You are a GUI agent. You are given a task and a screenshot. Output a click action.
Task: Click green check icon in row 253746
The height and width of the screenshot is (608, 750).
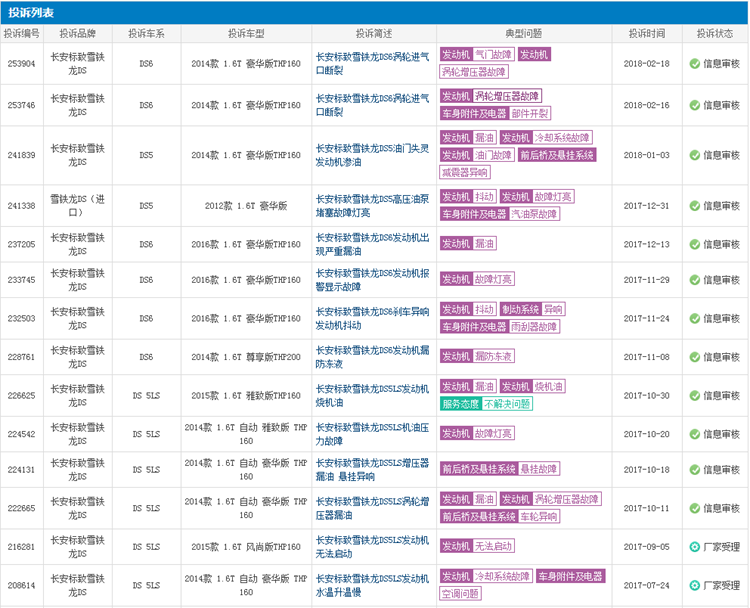[695, 105]
